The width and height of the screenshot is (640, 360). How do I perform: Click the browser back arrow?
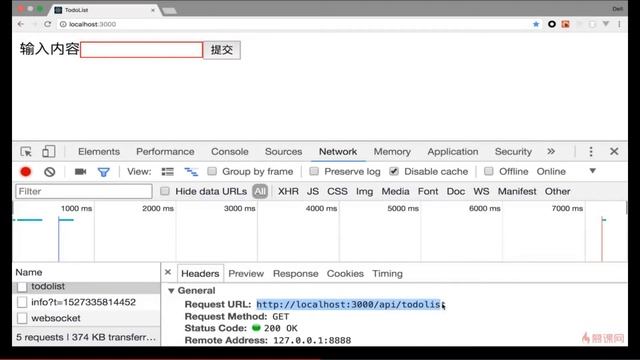click(x=21, y=24)
